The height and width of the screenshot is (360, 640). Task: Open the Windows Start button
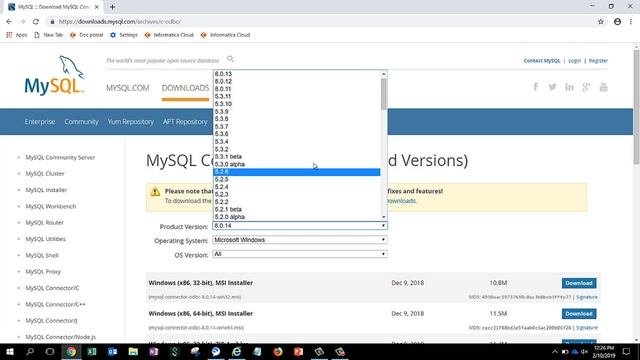(10, 351)
